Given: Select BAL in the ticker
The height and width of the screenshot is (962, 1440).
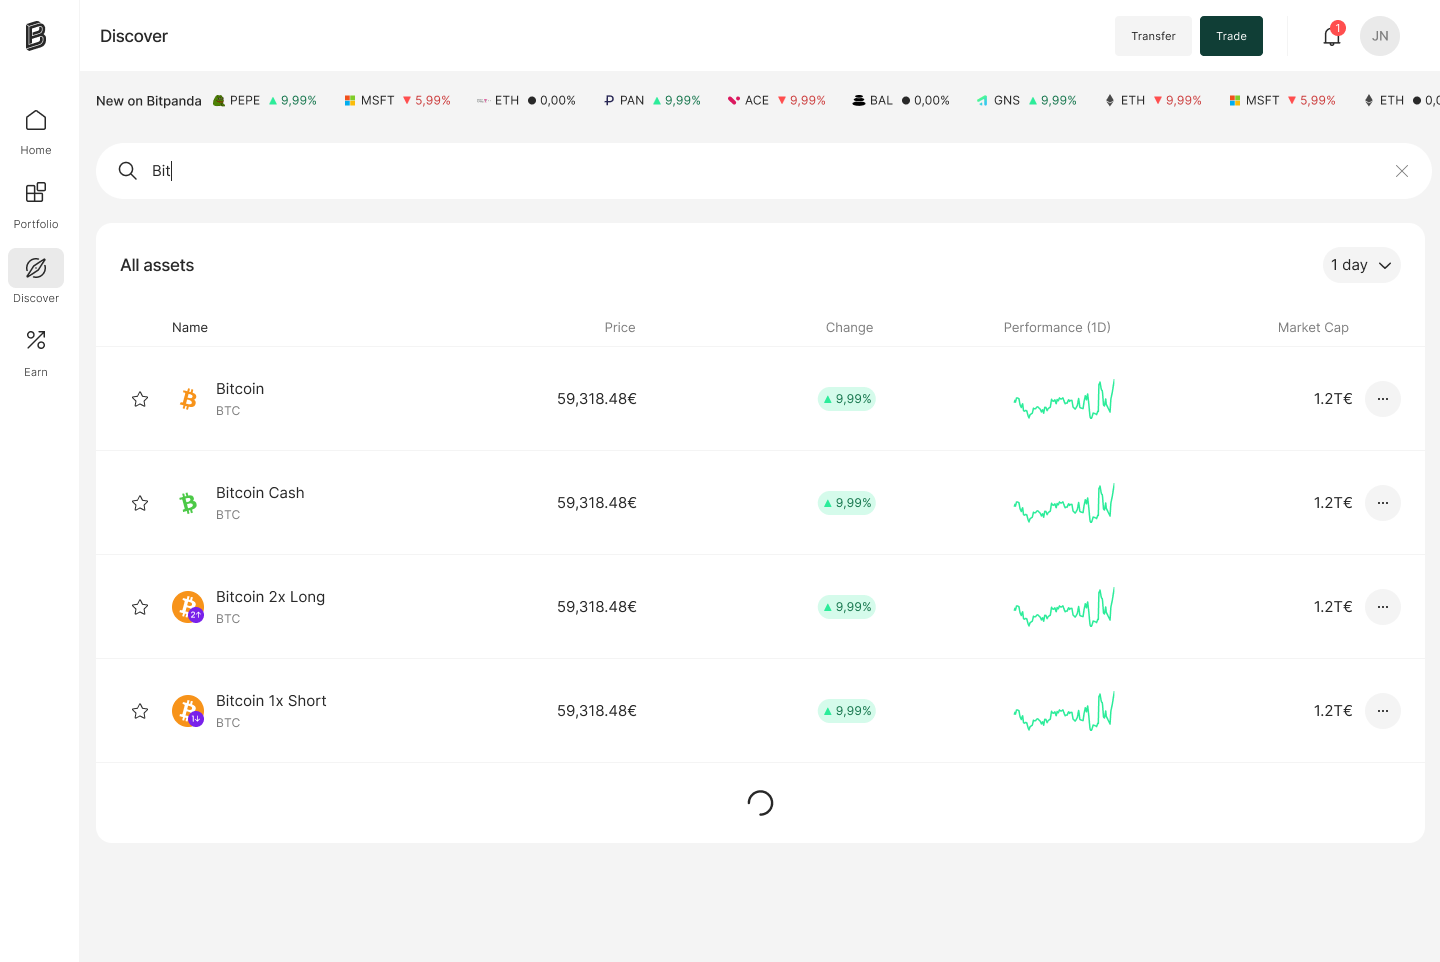Looking at the screenshot, I should pos(901,101).
